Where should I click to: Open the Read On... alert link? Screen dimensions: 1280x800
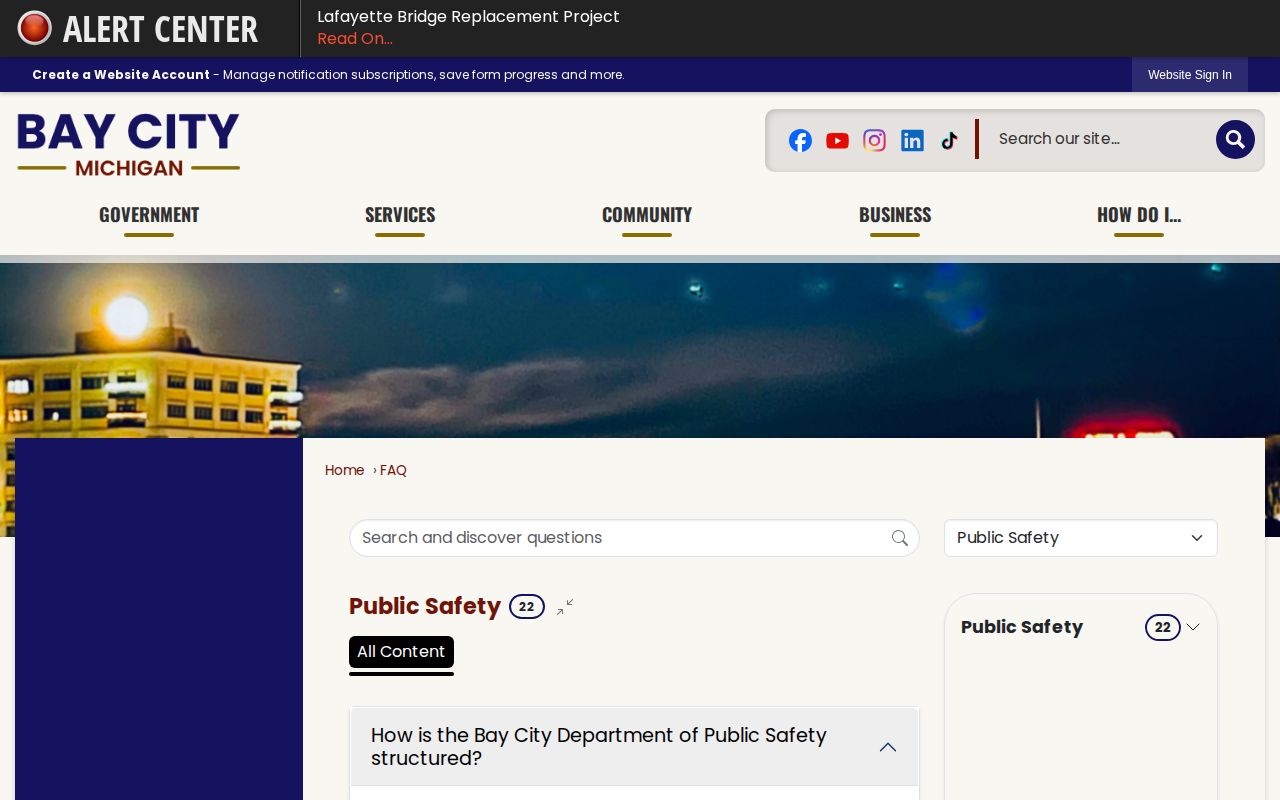355,39
